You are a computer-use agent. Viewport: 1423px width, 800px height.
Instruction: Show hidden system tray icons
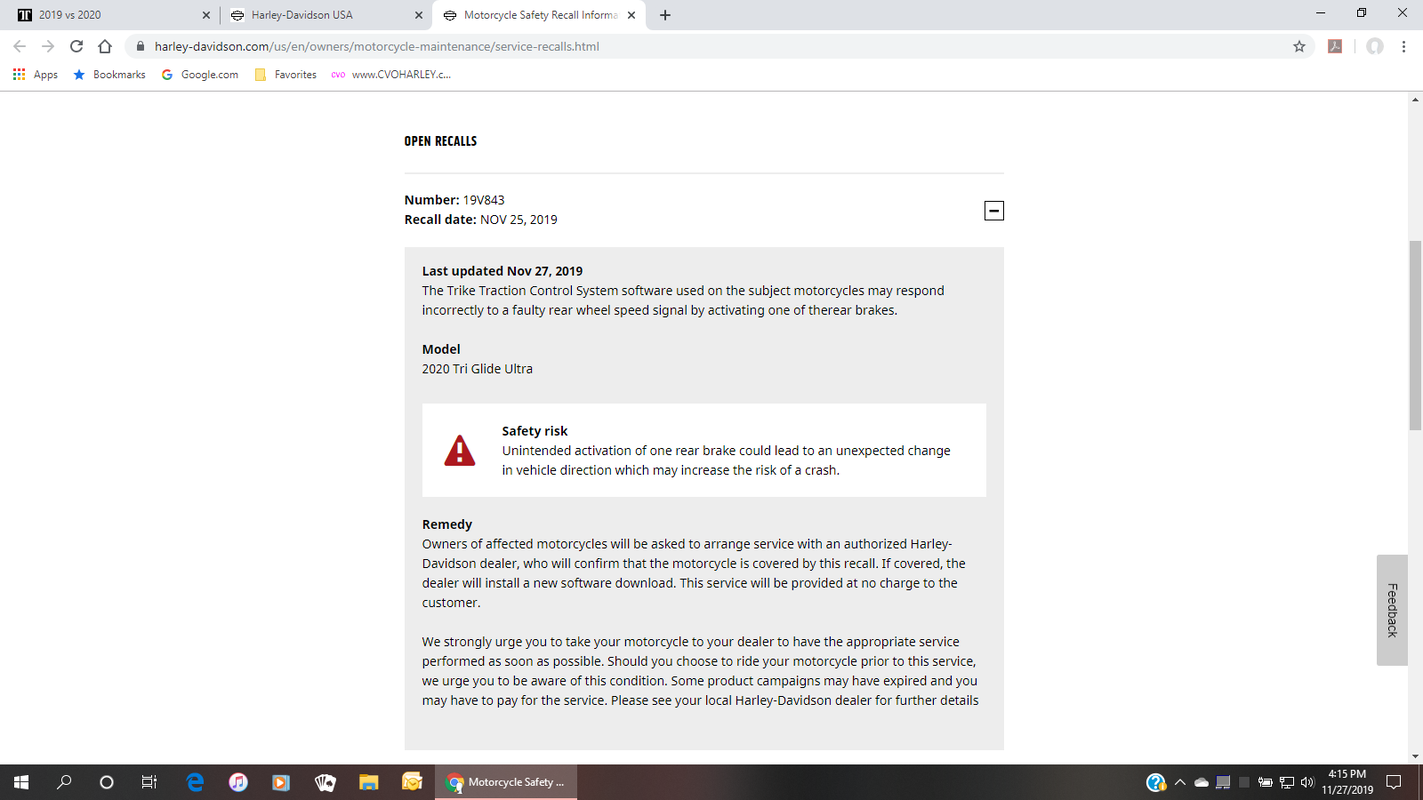click(x=1179, y=782)
